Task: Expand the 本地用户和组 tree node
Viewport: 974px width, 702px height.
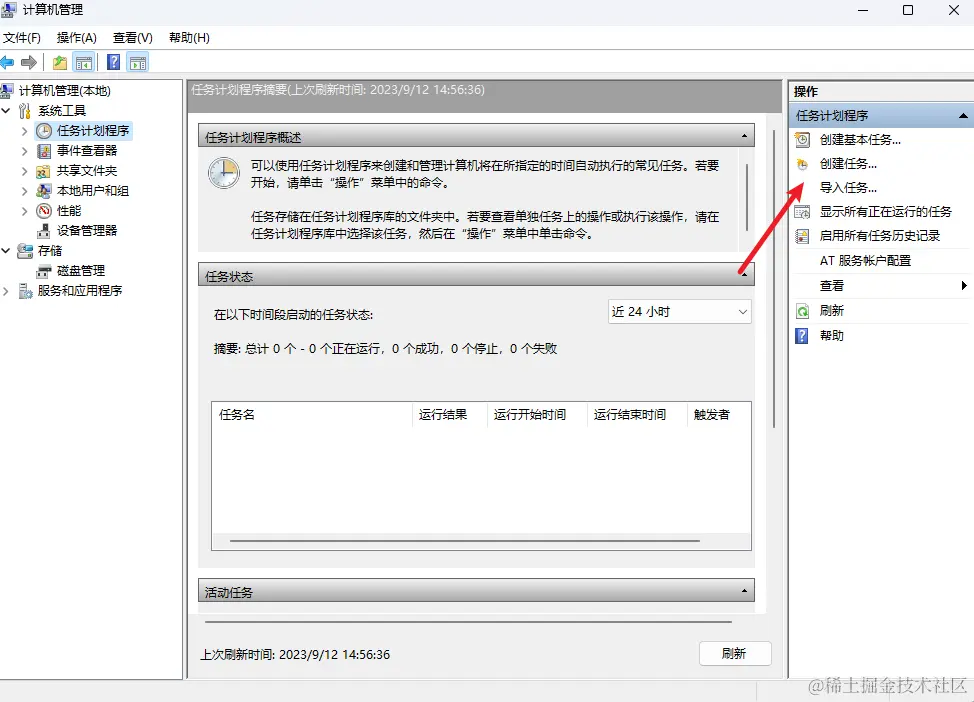Action: (x=24, y=191)
